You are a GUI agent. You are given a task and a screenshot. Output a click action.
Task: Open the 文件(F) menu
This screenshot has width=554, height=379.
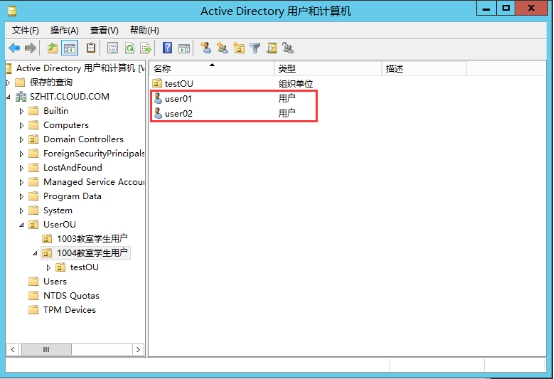(25, 30)
